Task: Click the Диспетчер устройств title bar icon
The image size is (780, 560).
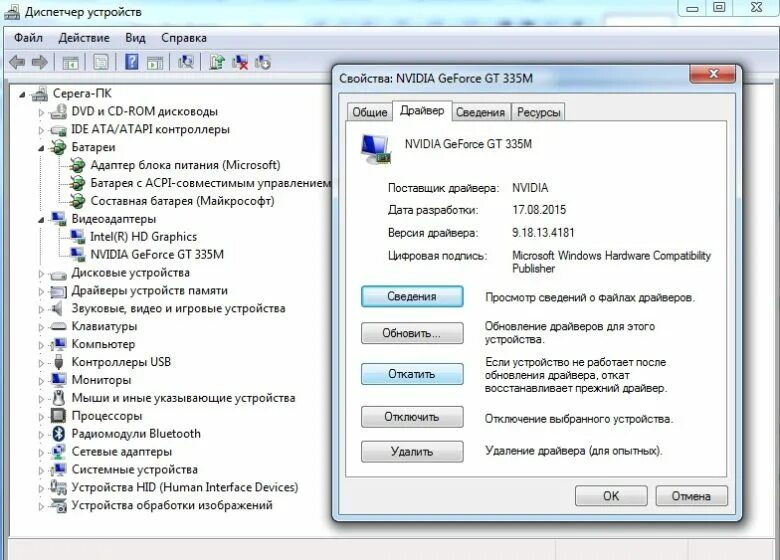Action: 12,12
